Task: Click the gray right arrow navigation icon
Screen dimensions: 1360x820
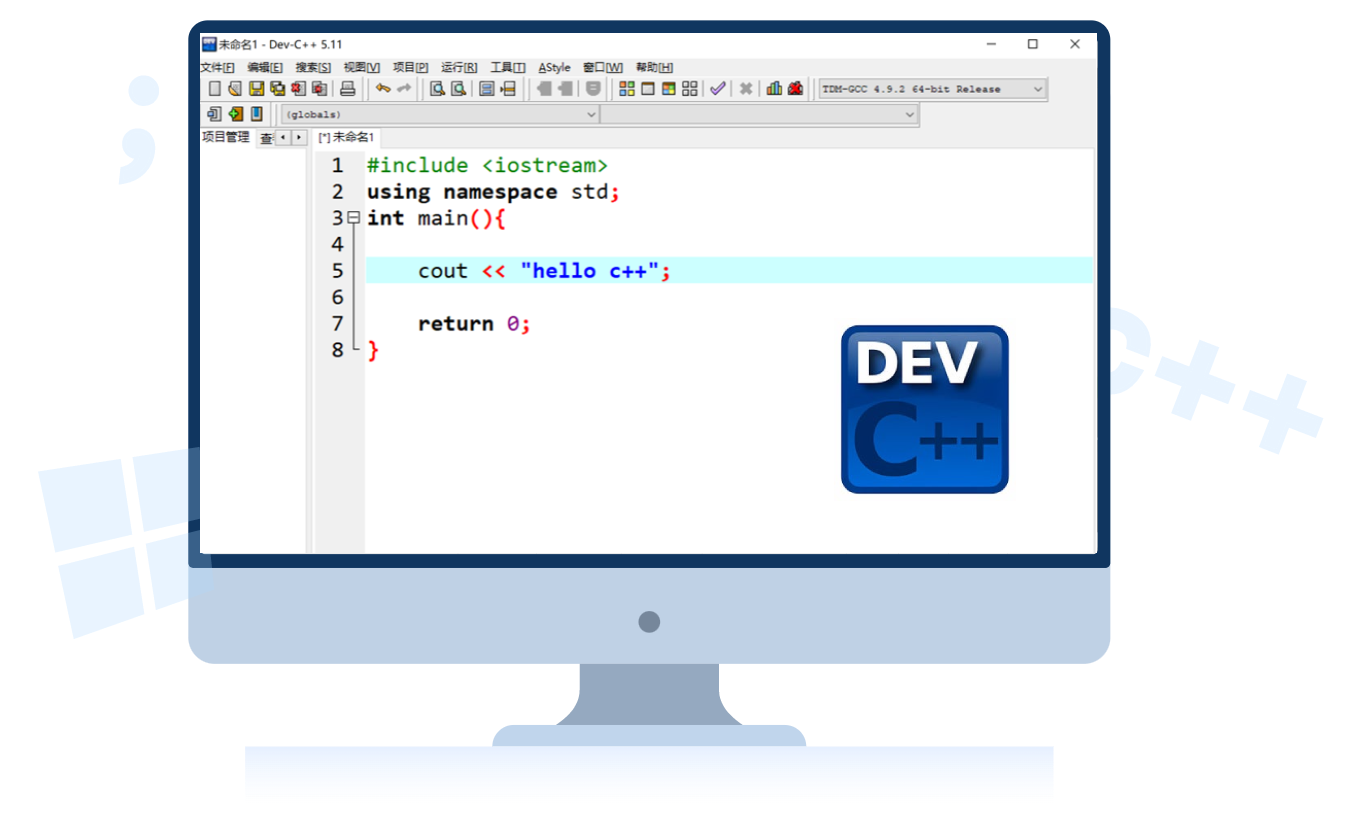Action: point(565,89)
